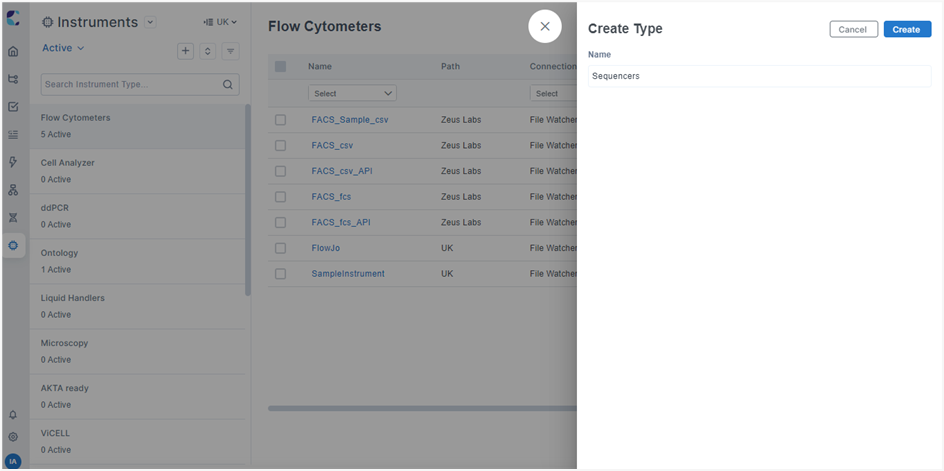The height and width of the screenshot is (471, 944).
Task: Click the sort arrows icon
Action: click(208, 51)
